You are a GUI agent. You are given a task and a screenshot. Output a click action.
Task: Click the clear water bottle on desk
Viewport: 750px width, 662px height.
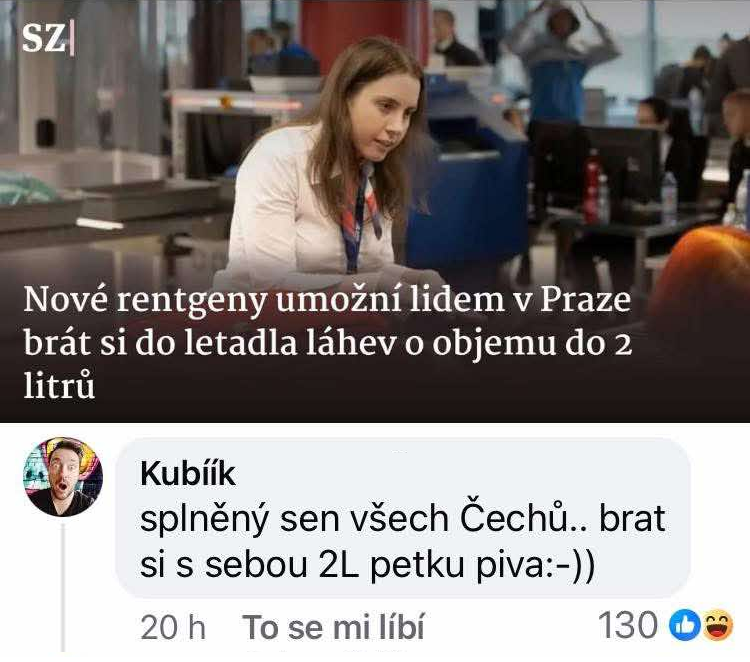[x=668, y=197]
